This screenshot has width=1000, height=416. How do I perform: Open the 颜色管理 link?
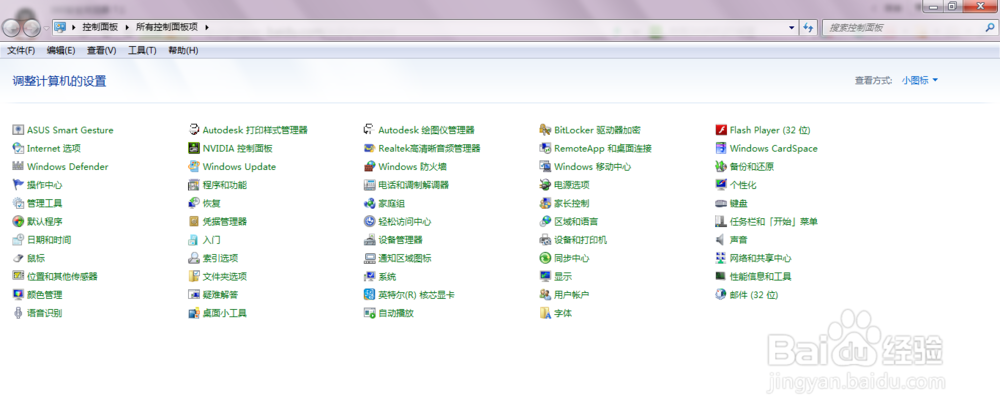(x=45, y=295)
